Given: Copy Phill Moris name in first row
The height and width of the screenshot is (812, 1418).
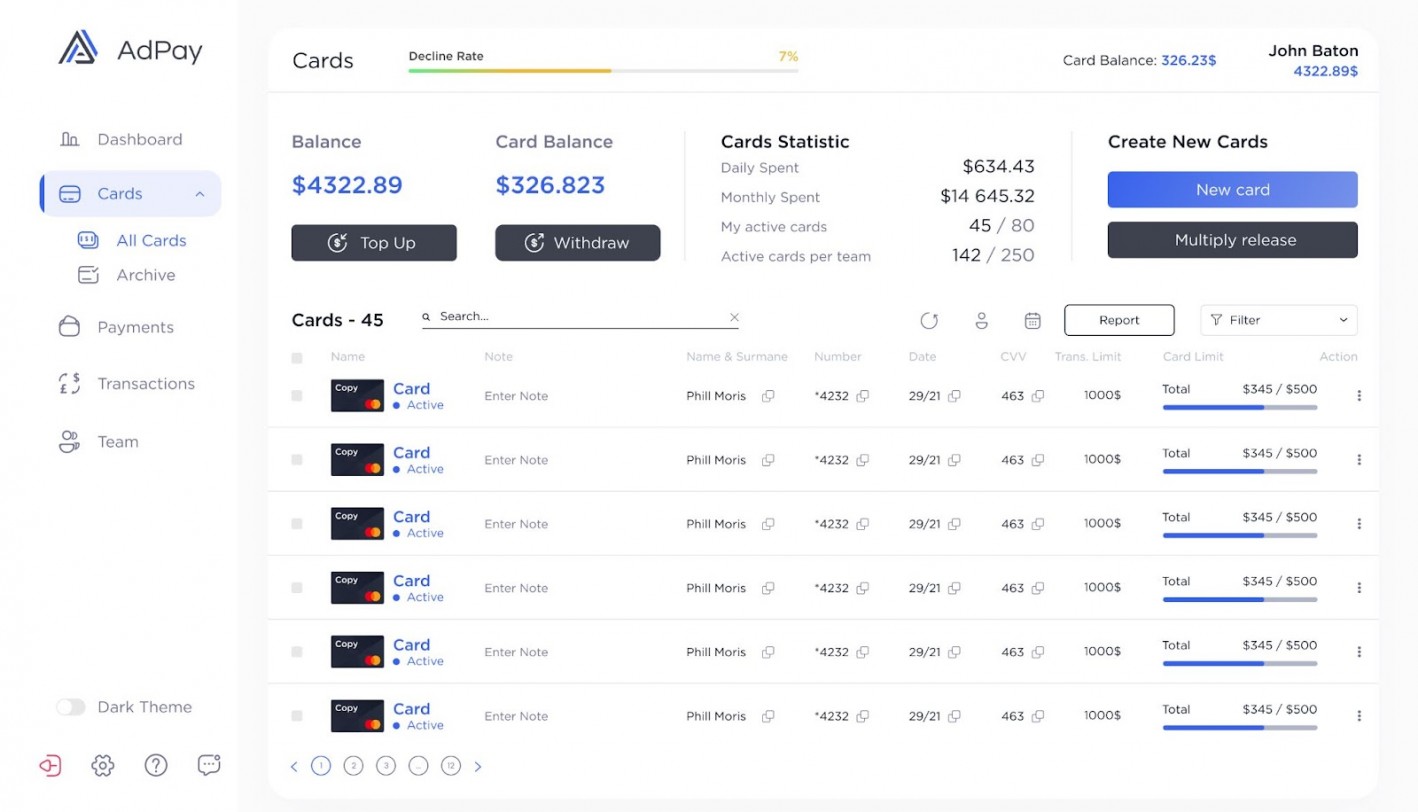Looking at the screenshot, I should pos(768,396).
